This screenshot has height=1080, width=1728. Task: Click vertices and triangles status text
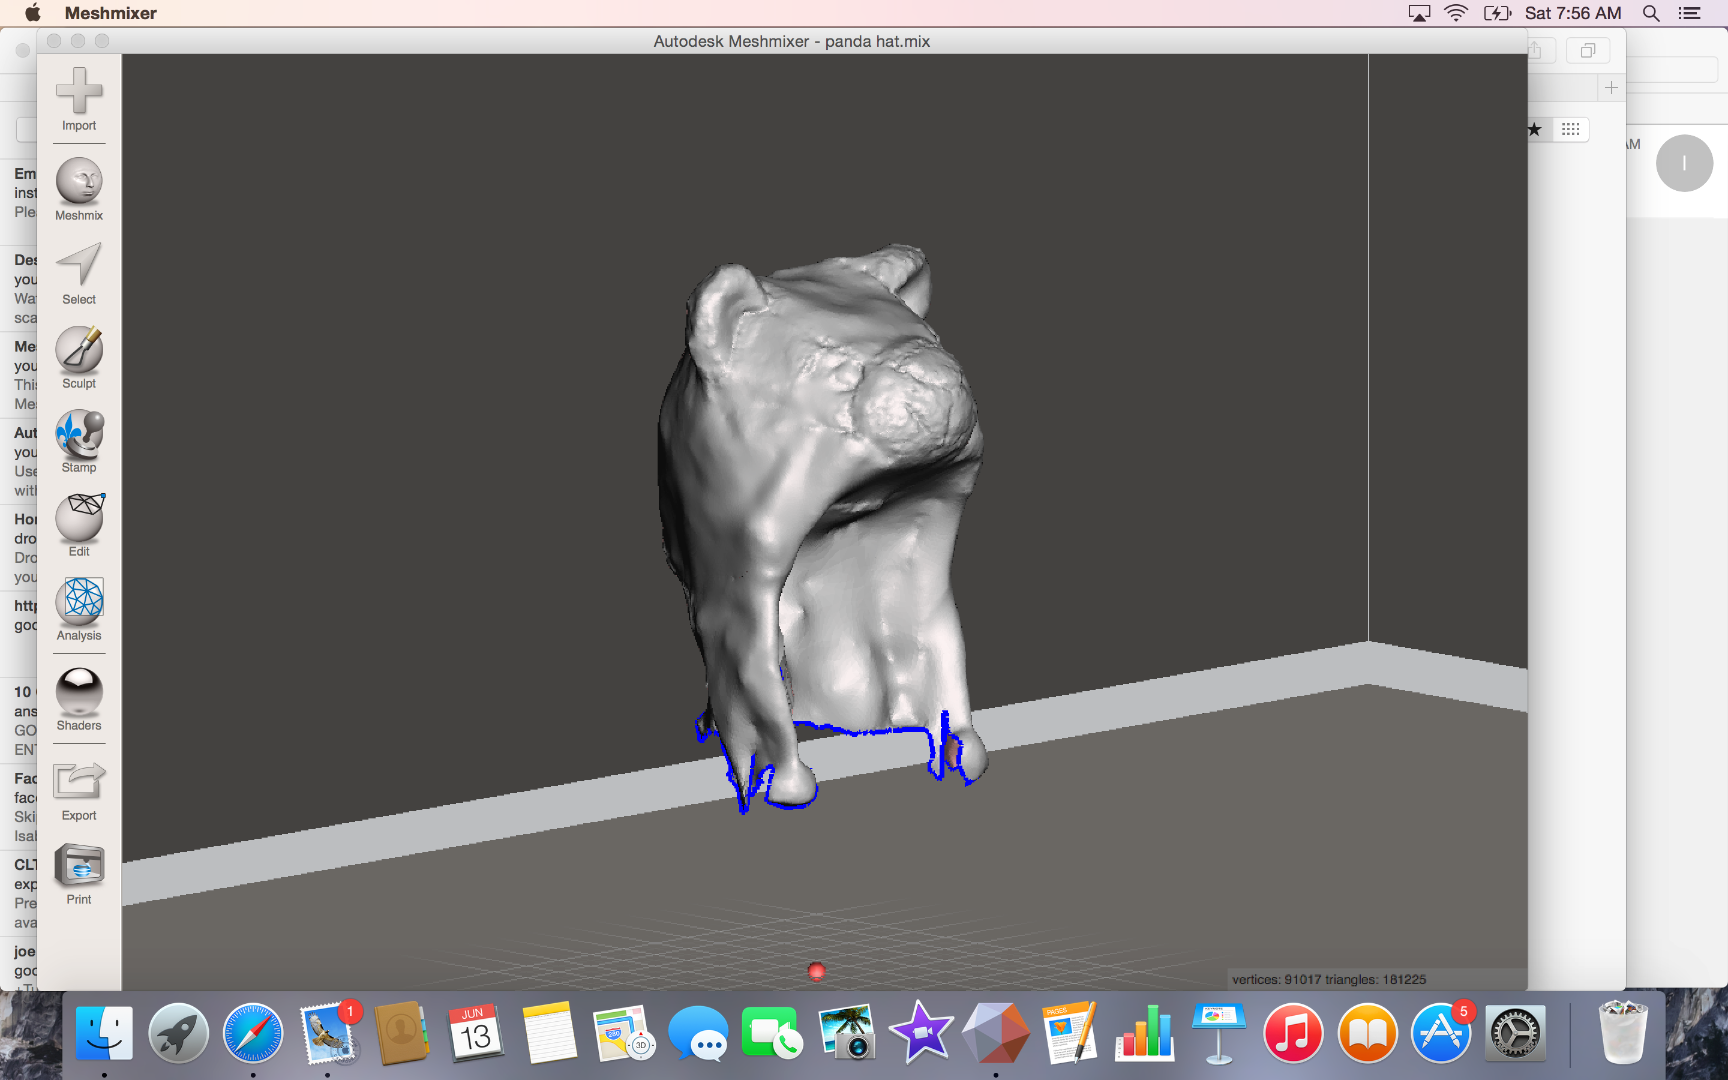1329,980
